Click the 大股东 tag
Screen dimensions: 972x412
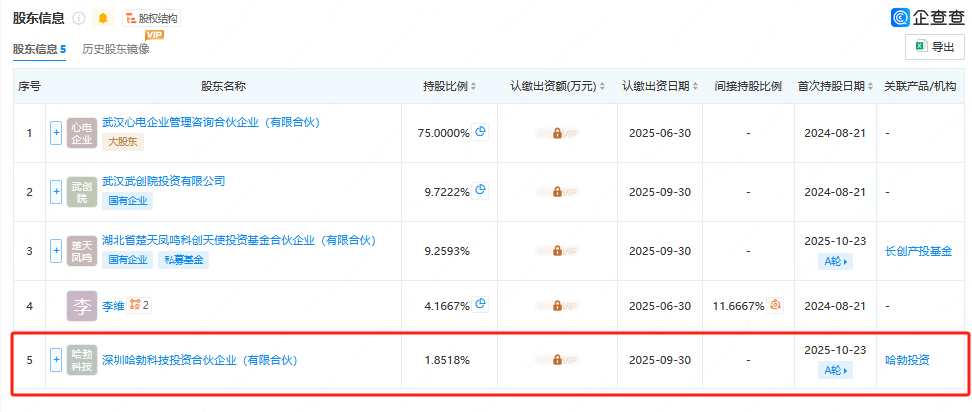click(x=123, y=142)
